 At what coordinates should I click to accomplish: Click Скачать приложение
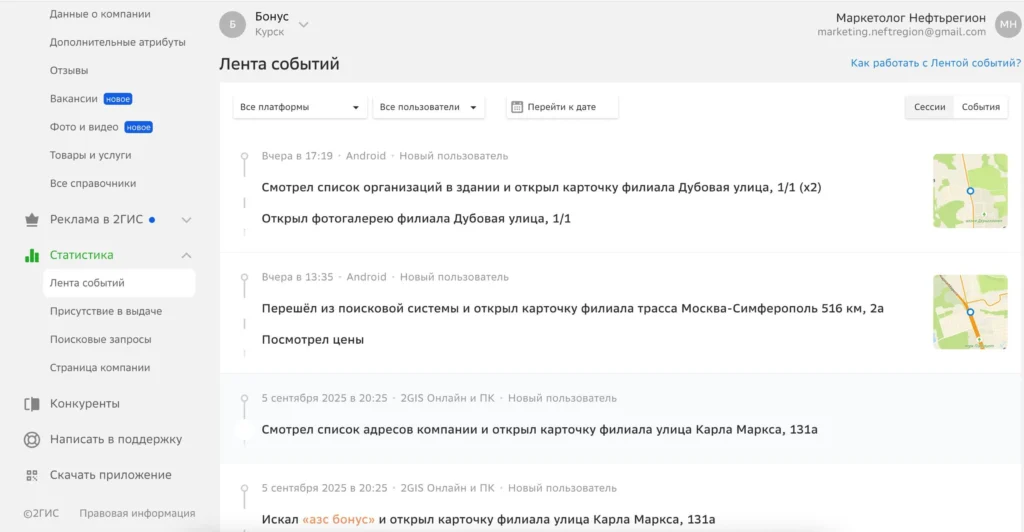pos(110,475)
